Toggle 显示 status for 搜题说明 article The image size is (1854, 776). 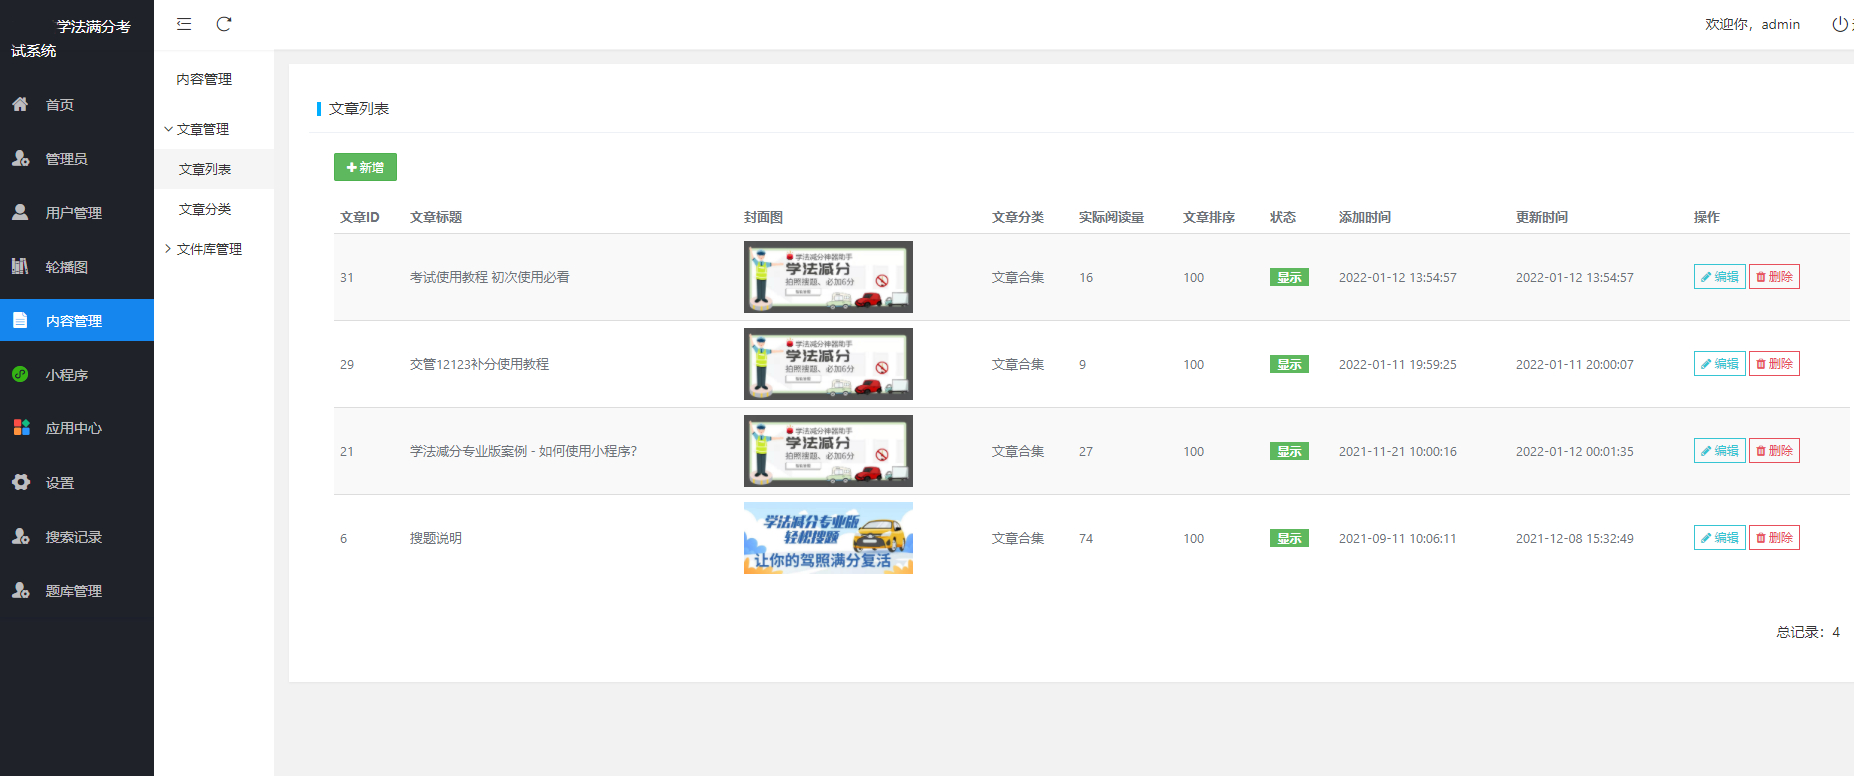pos(1289,538)
